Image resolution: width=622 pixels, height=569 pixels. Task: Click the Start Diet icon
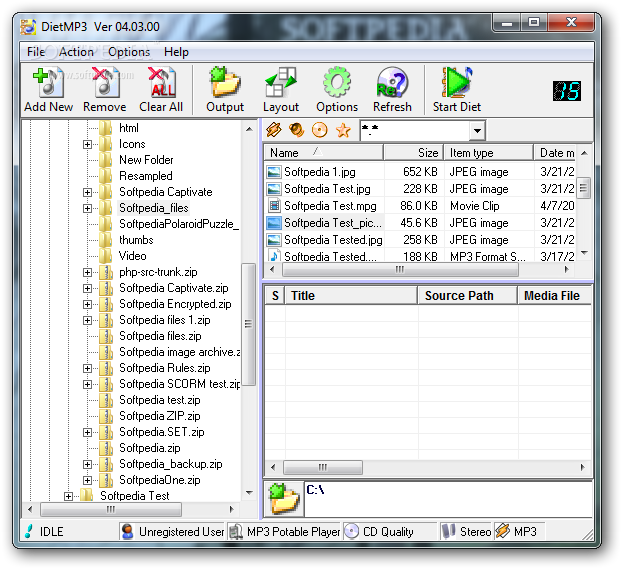point(457,82)
